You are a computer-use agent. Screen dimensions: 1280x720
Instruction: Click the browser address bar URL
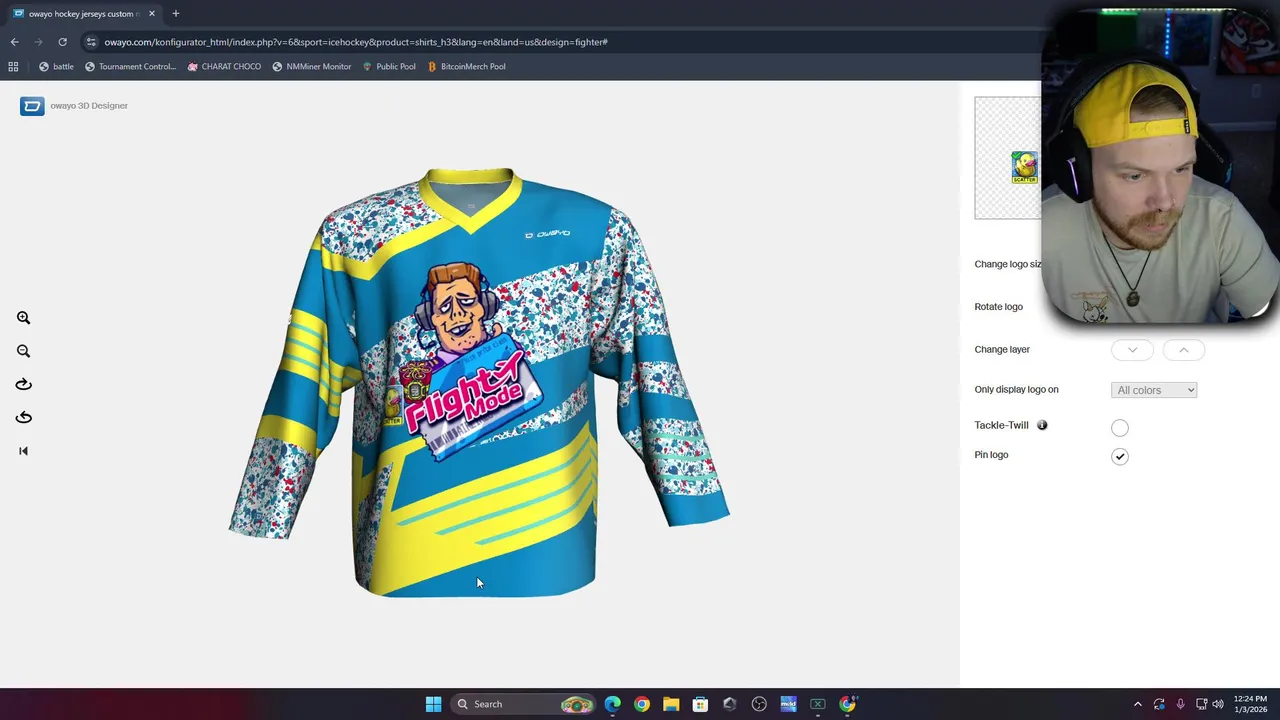(356, 42)
